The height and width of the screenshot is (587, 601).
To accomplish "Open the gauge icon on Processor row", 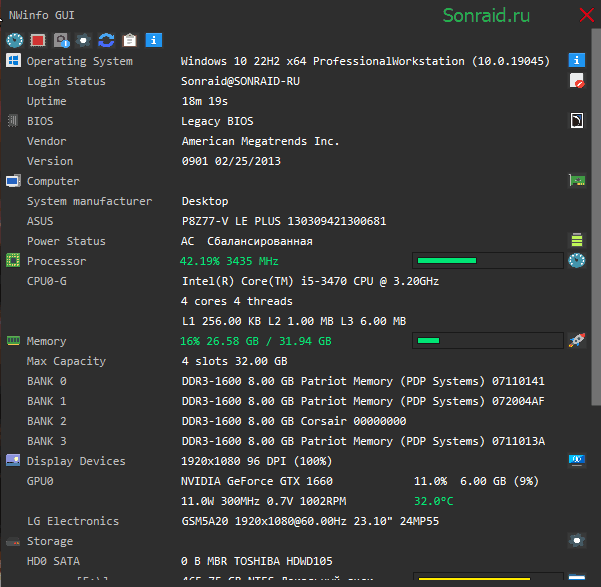I will [576, 261].
